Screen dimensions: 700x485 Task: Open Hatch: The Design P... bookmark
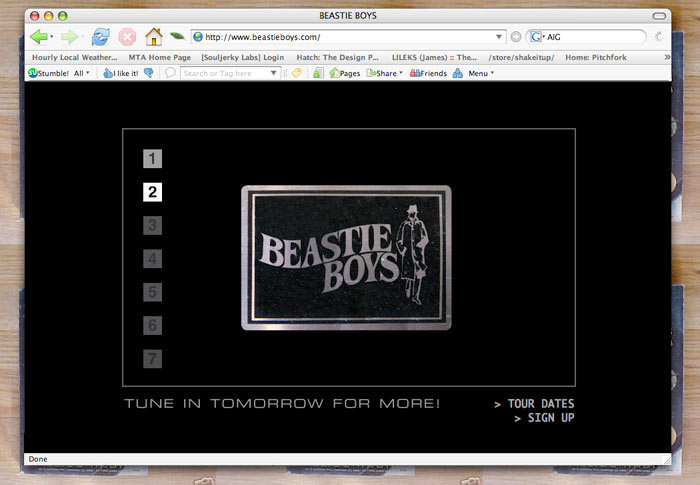coord(338,58)
